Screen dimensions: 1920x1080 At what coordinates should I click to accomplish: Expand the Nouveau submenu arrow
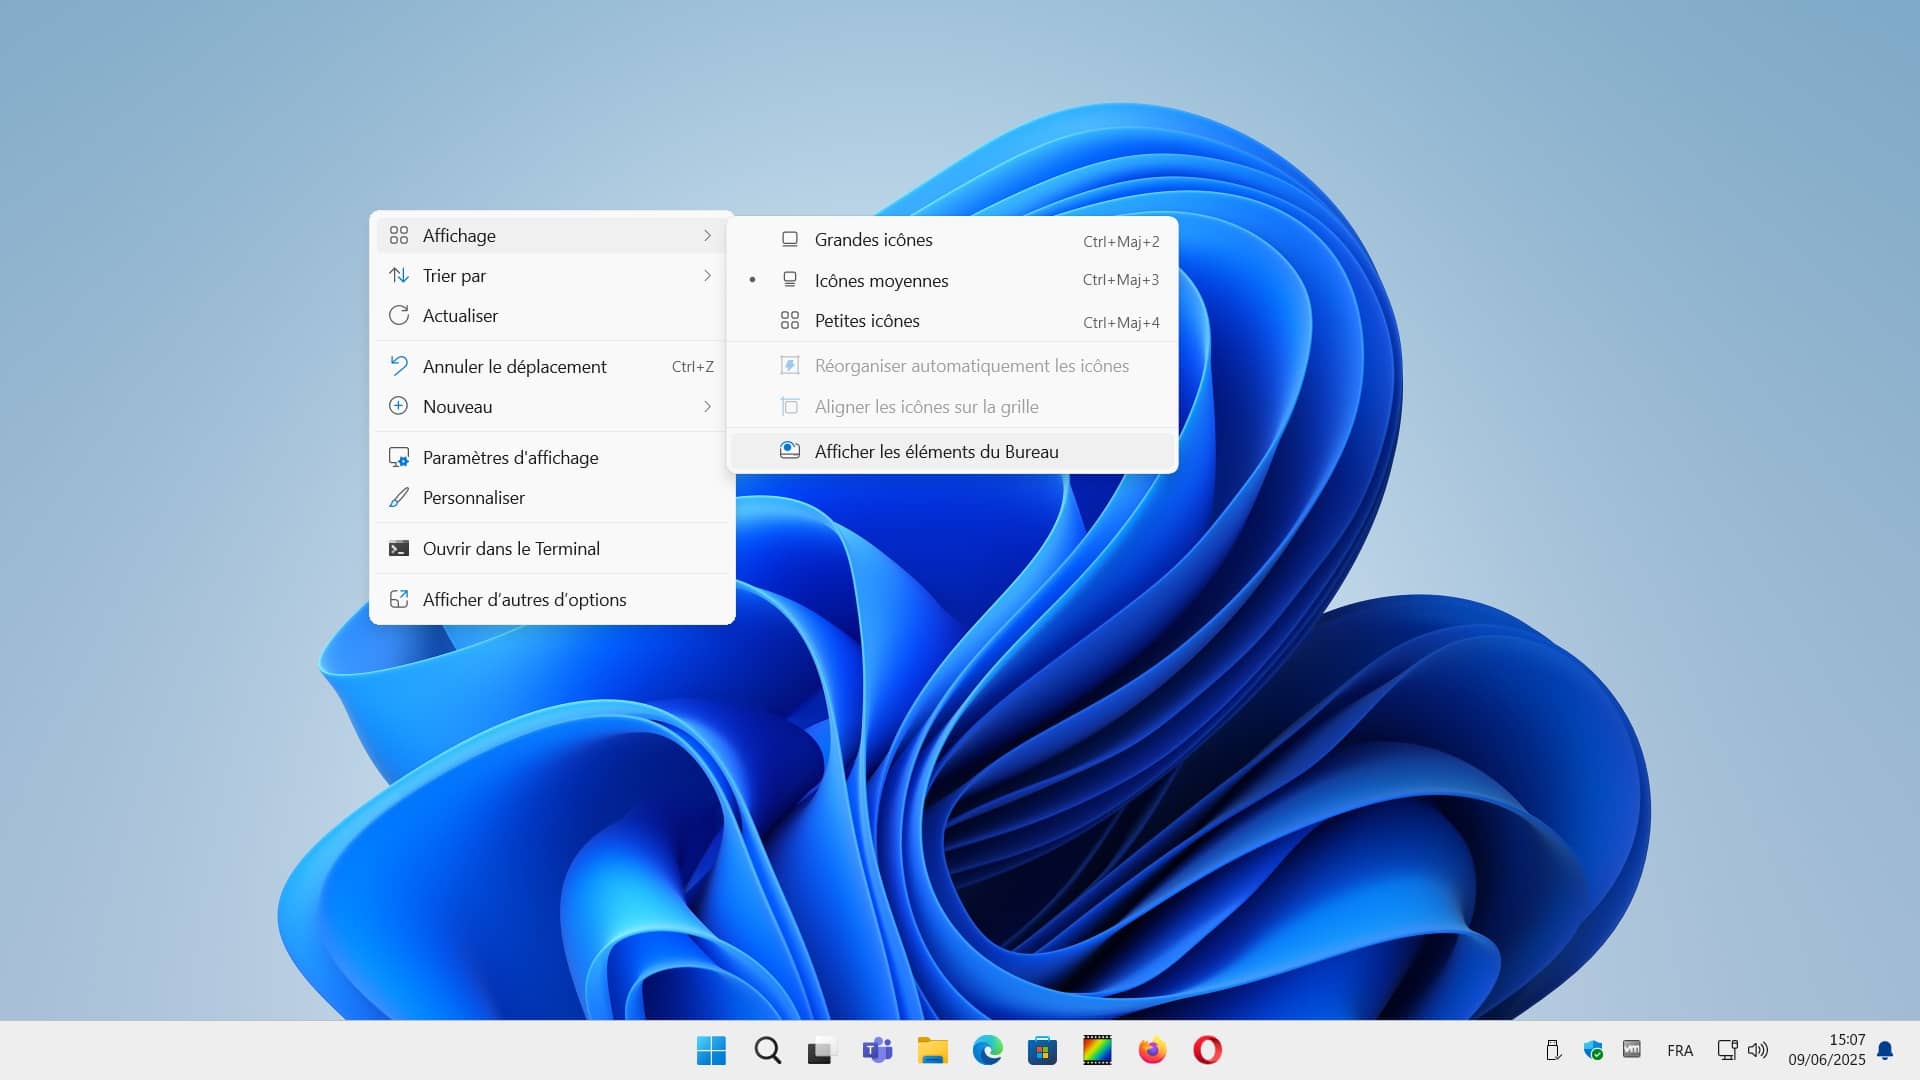(x=707, y=407)
